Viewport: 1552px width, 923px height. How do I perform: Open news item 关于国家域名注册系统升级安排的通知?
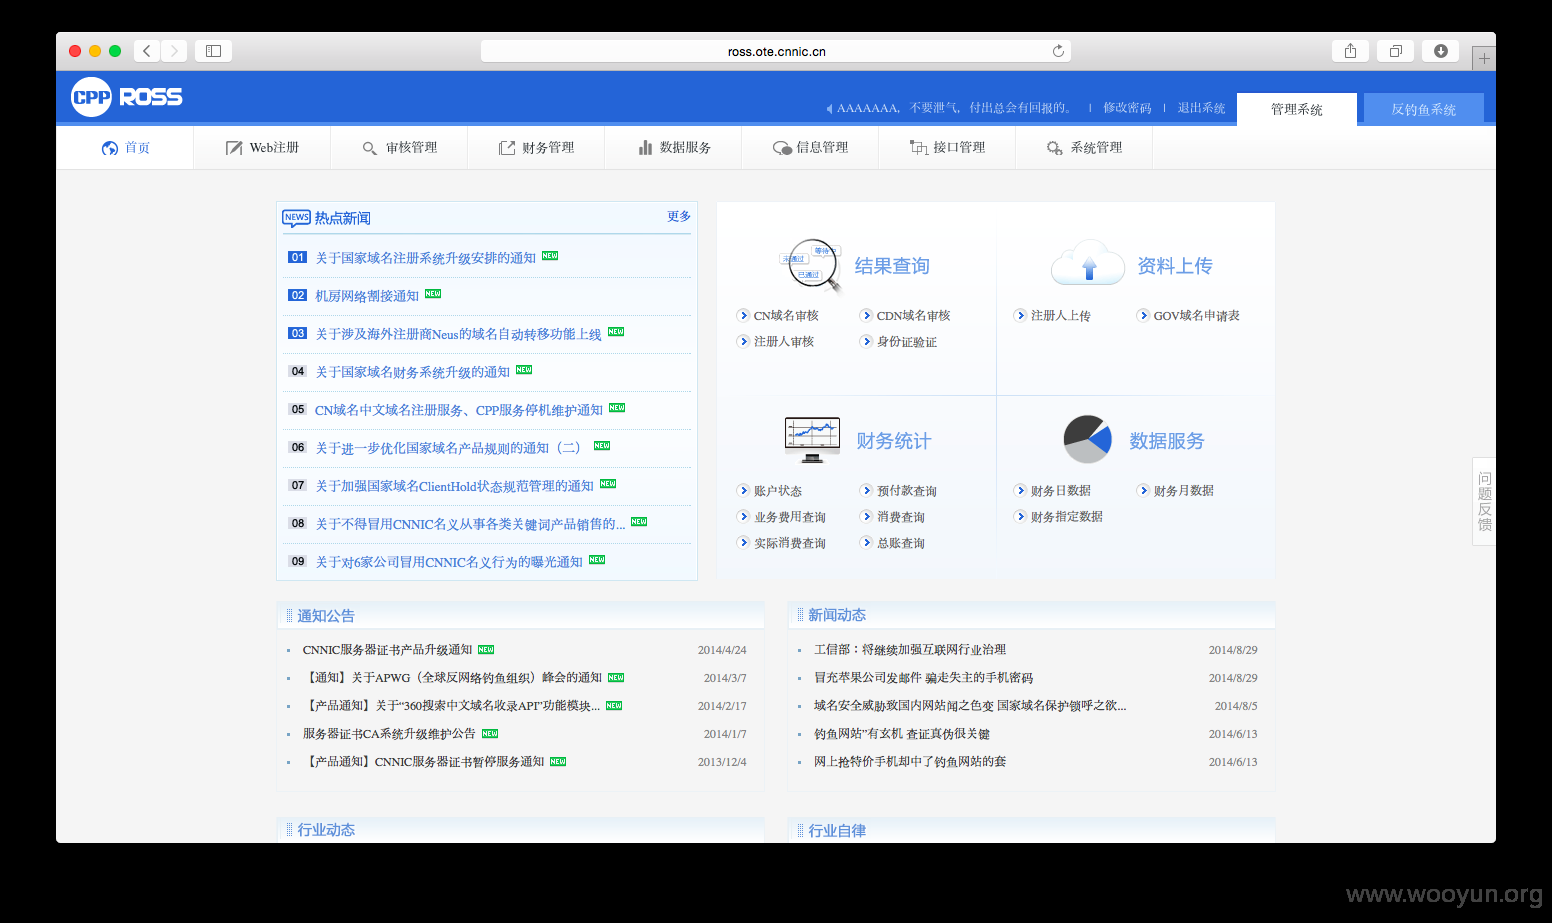pyautogui.click(x=426, y=258)
